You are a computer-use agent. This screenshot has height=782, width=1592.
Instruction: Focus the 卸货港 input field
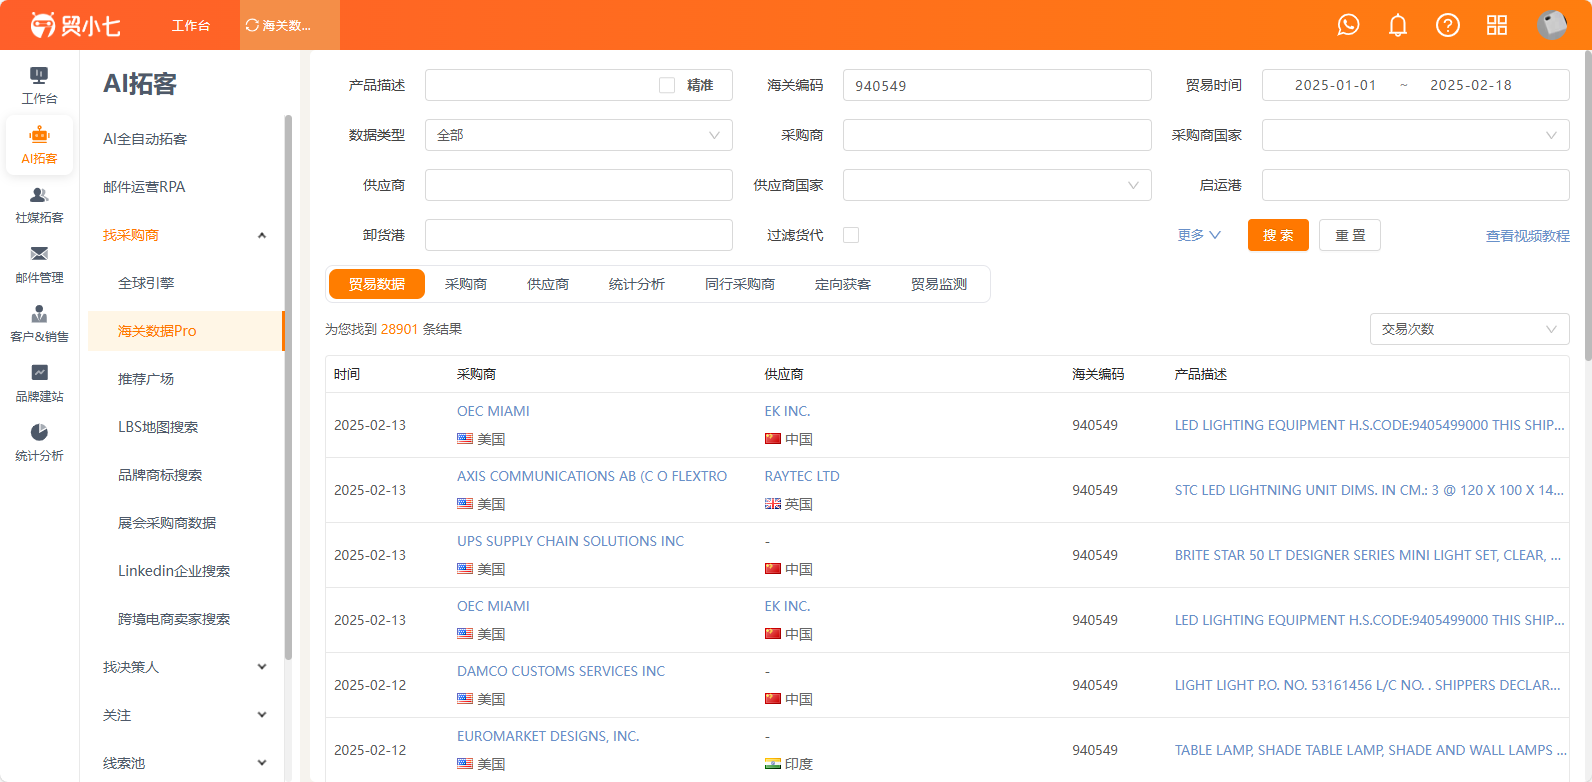point(579,235)
